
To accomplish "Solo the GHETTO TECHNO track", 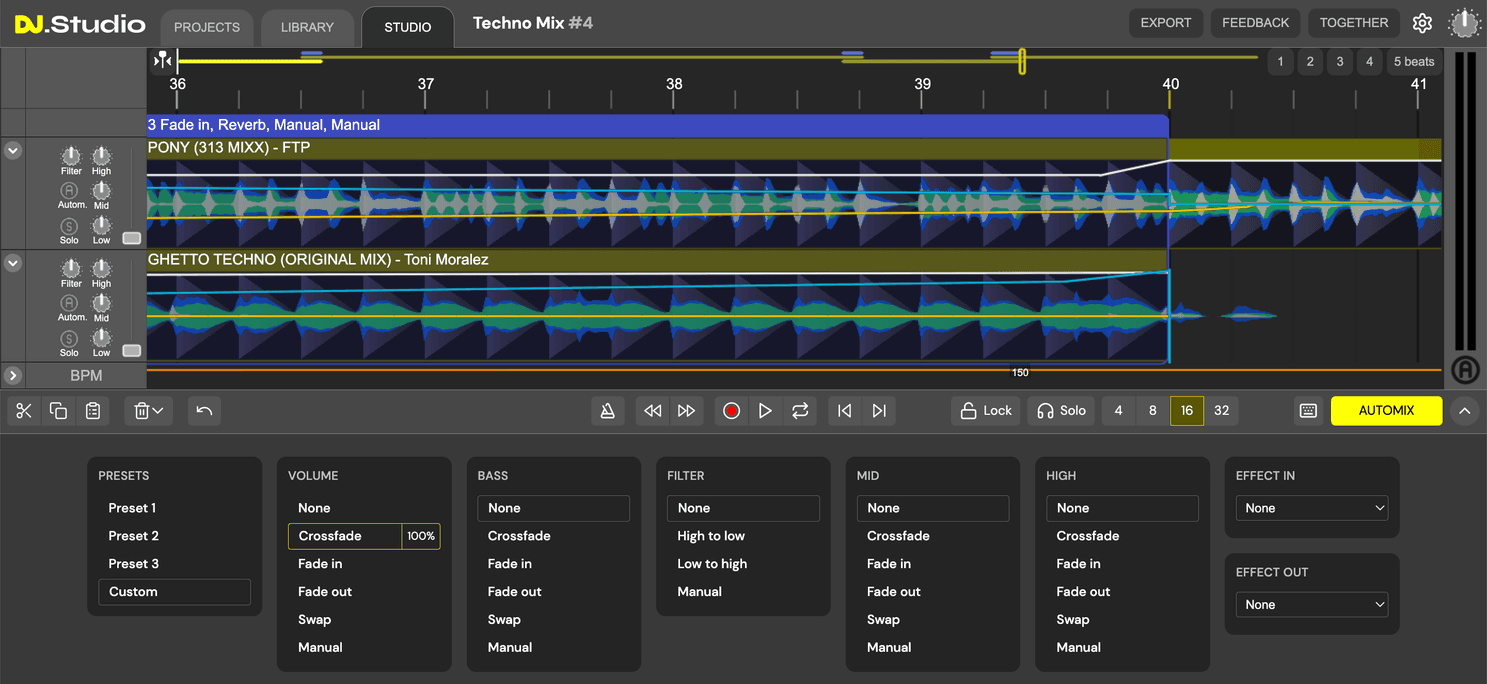I will click(69, 338).
